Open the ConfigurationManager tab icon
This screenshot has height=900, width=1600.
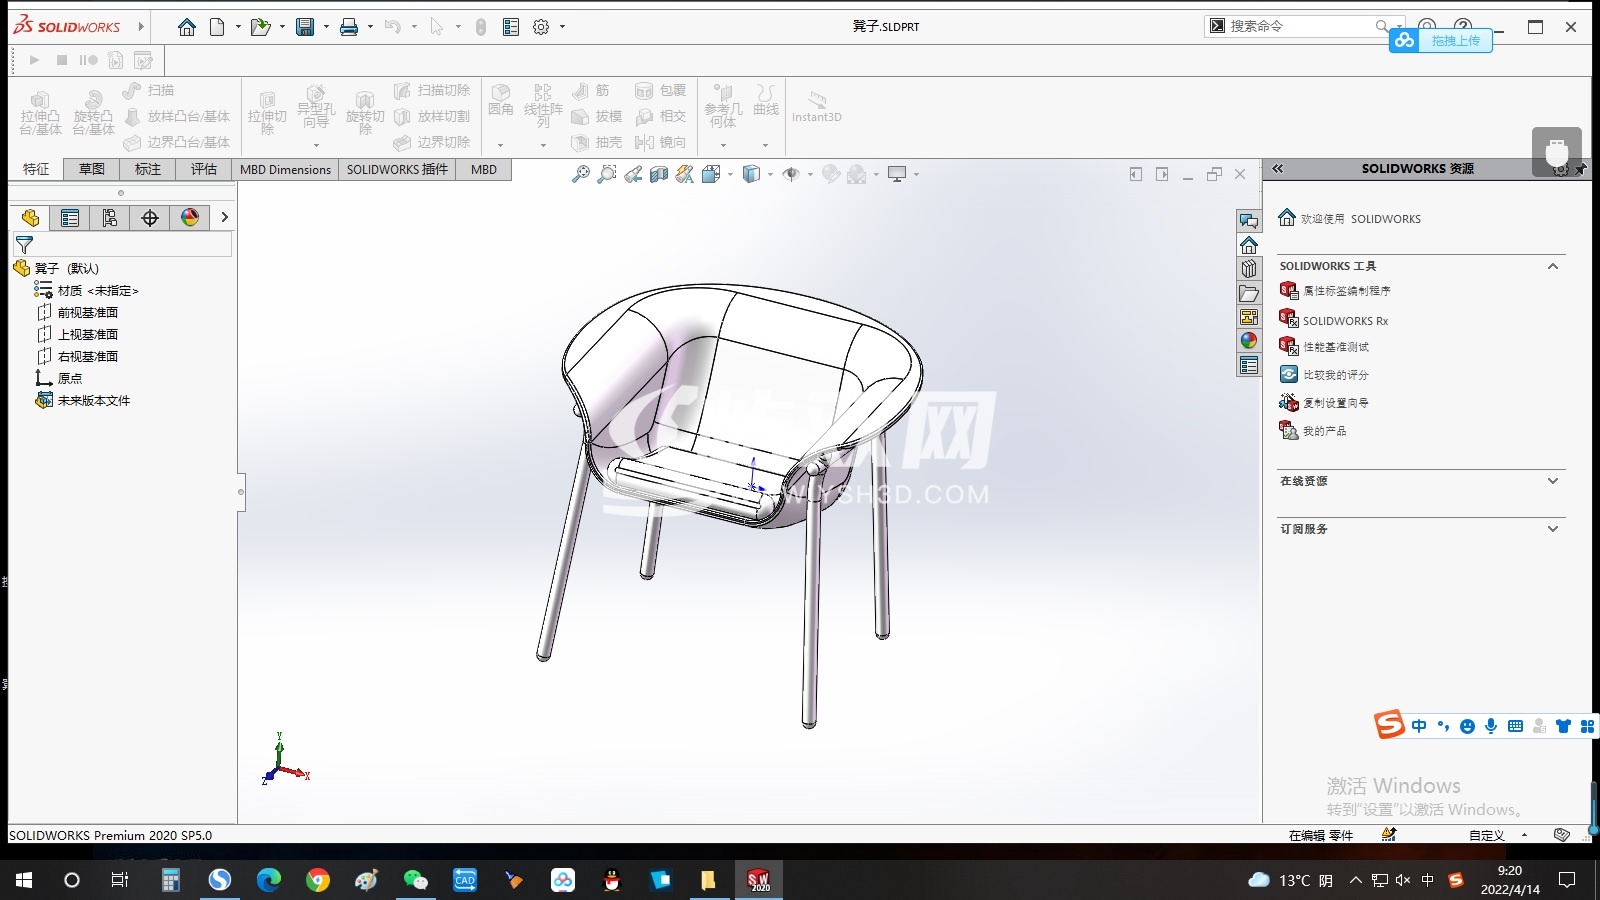click(x=110, y=218)
